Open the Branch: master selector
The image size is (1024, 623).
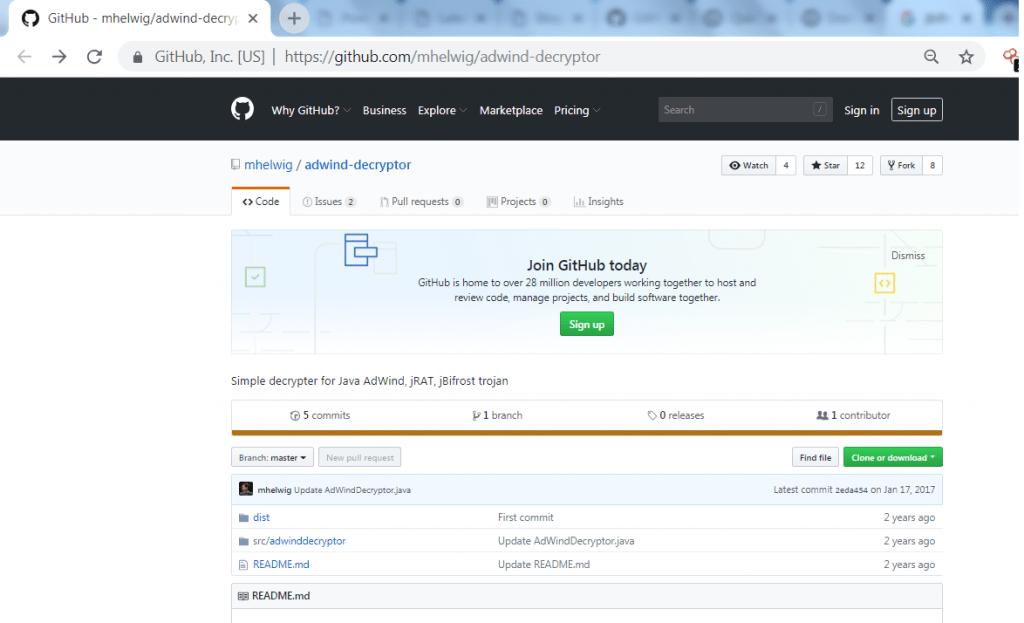click(x=272, y=457)
